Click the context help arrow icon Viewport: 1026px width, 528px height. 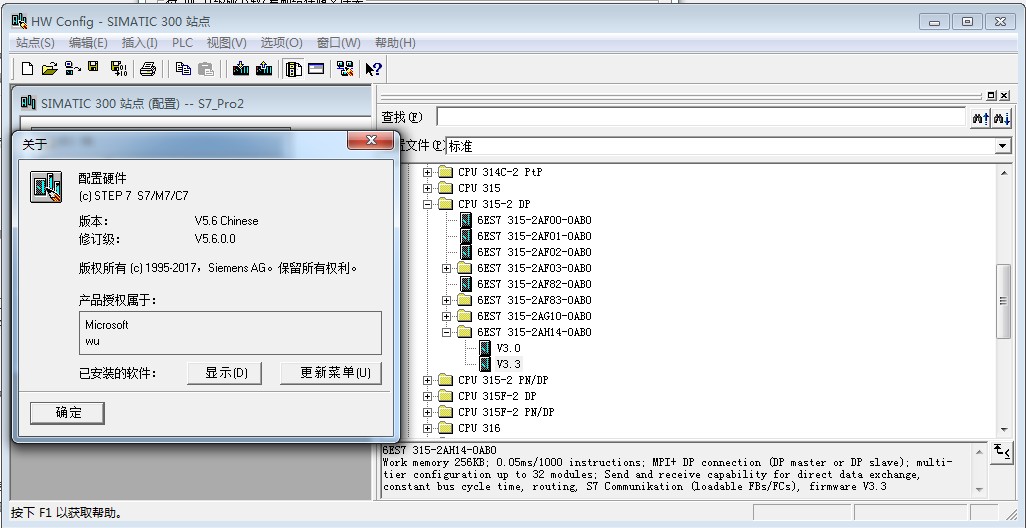[x=373, y=69]
